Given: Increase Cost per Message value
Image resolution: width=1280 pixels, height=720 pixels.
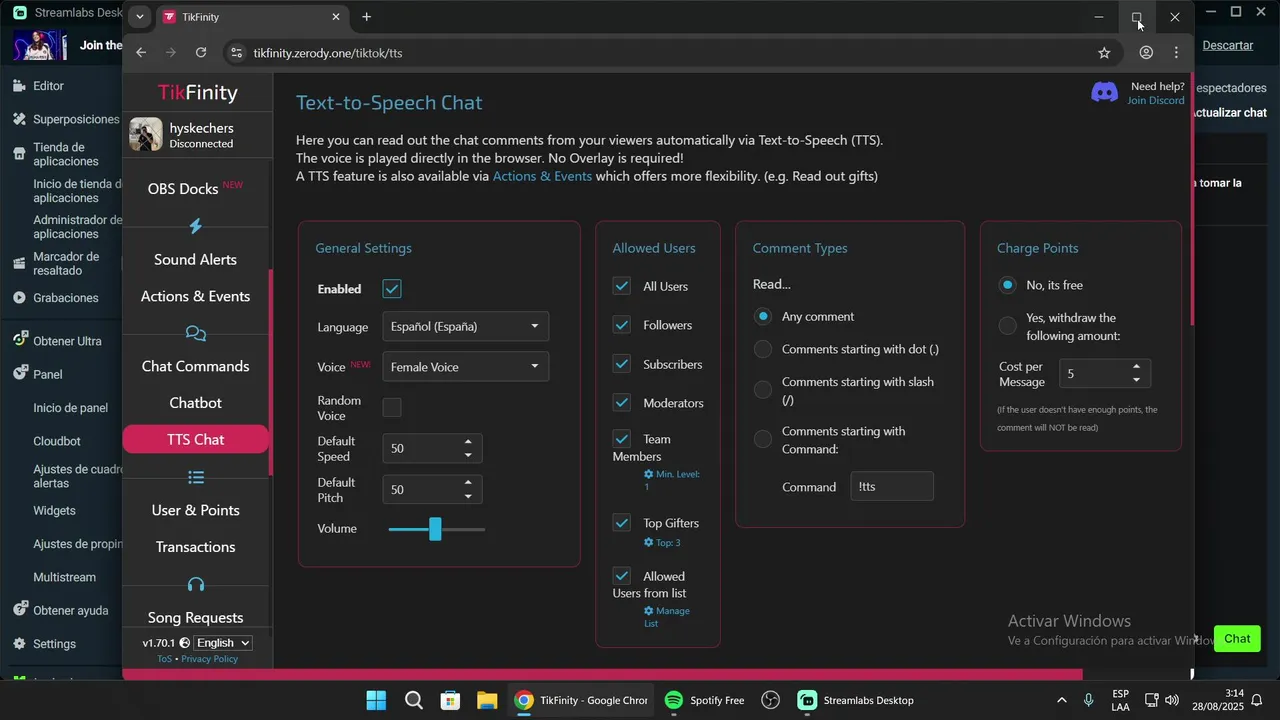Looking at the screenshot, I should click(x=1136, y=367).
